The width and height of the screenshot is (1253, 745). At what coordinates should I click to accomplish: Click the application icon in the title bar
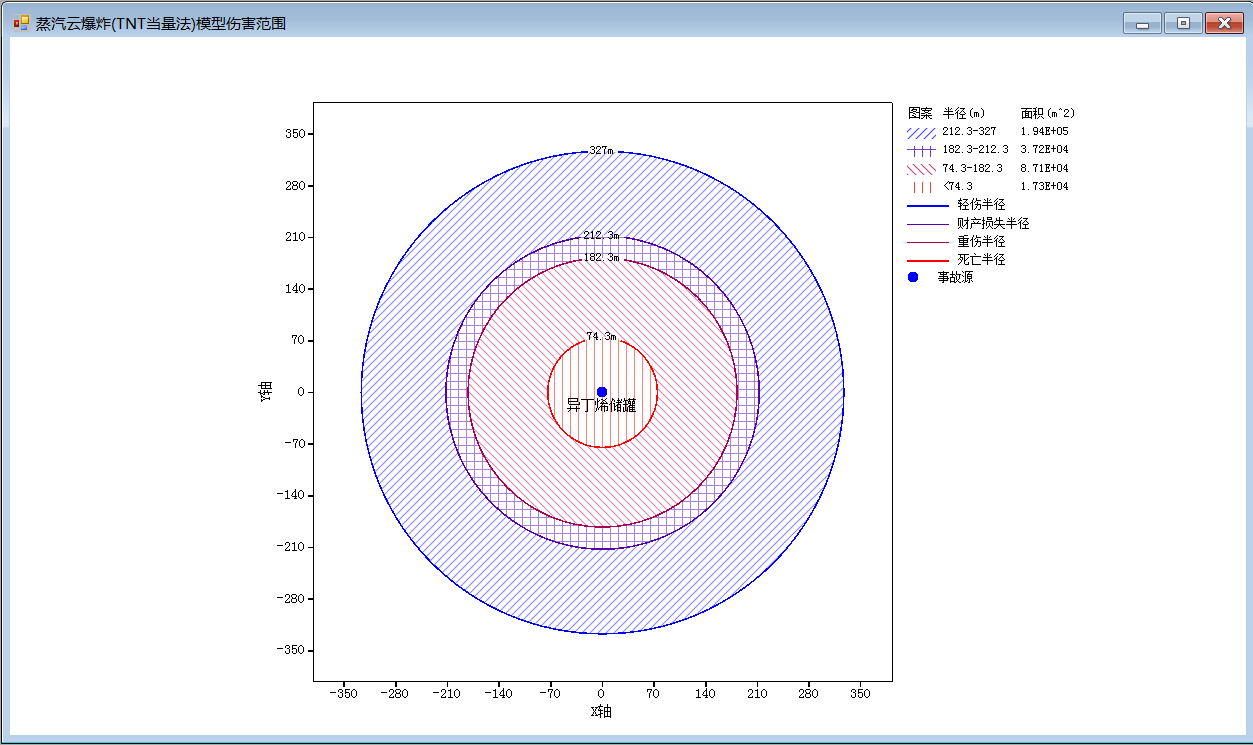pos(21,22)
